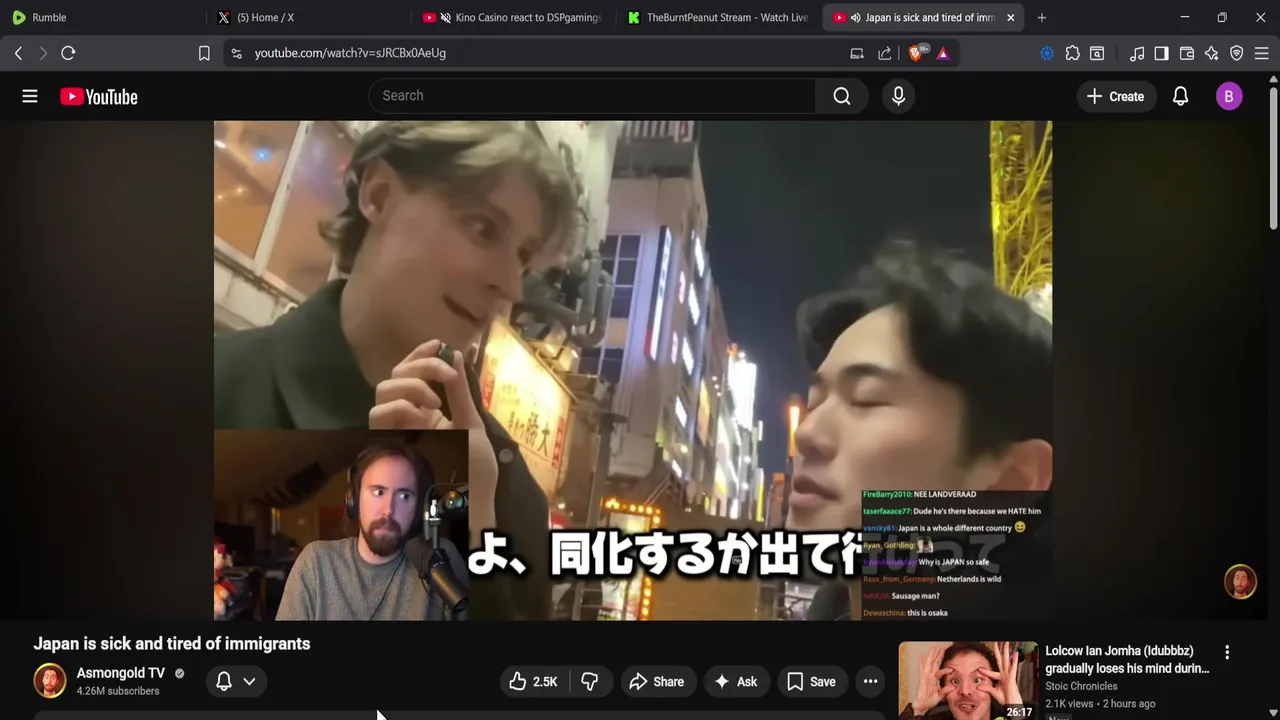Close the Japan is sick tab
The width and height of the screenshot is (1280, 720).
point(1010,17)
